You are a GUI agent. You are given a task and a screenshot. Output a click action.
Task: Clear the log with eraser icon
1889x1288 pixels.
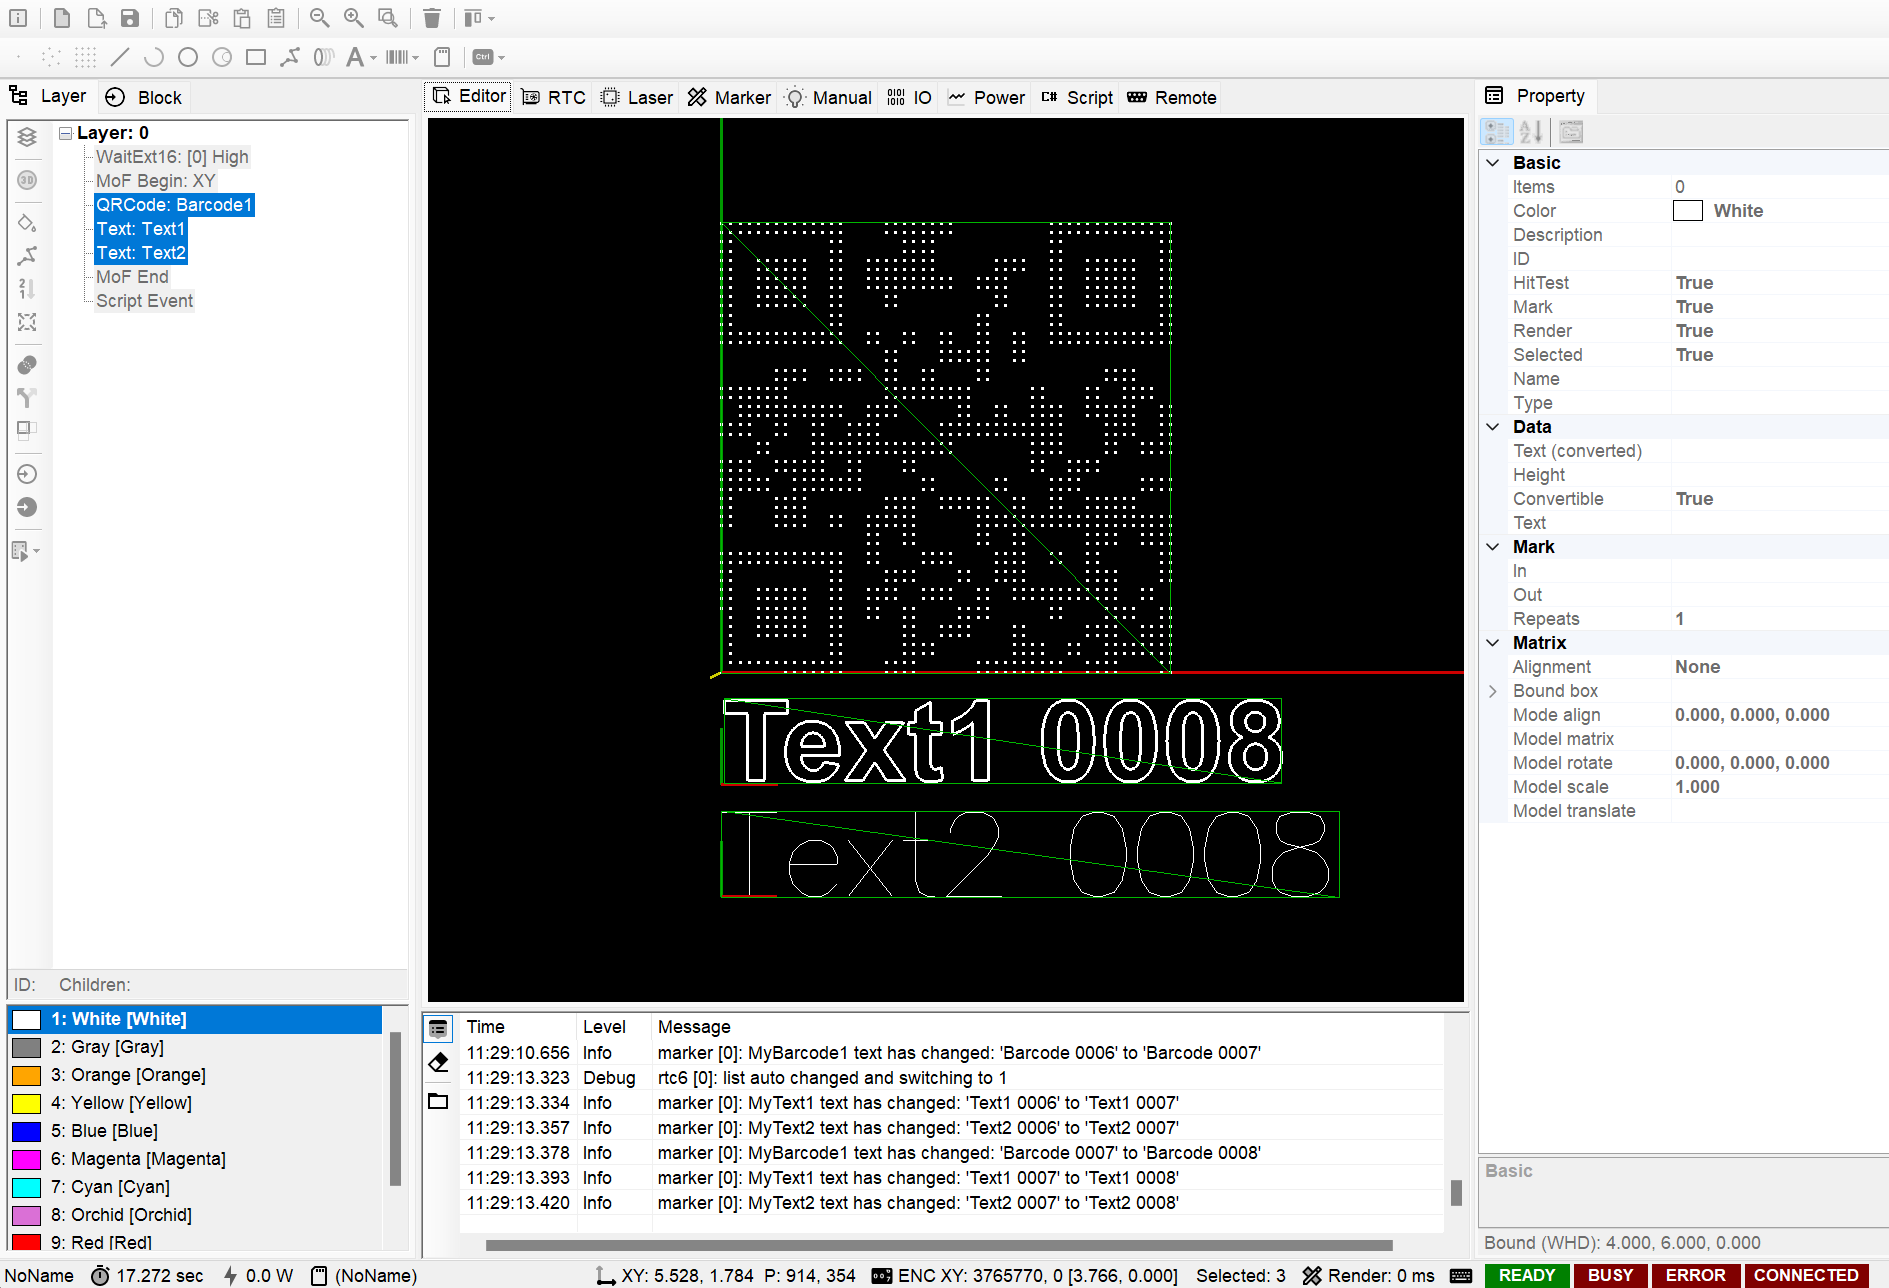pyautogui.click(x=438, y=1063)
